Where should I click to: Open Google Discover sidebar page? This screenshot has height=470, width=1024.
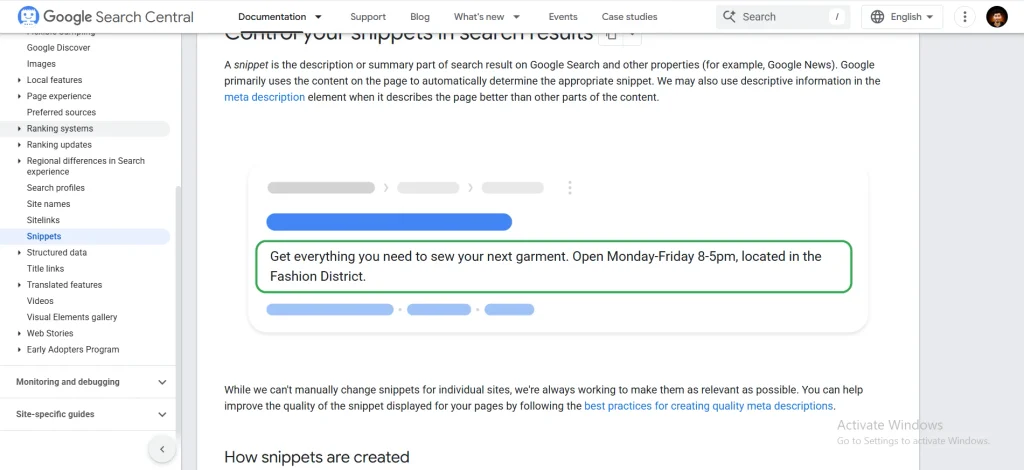tap(59, 48)
